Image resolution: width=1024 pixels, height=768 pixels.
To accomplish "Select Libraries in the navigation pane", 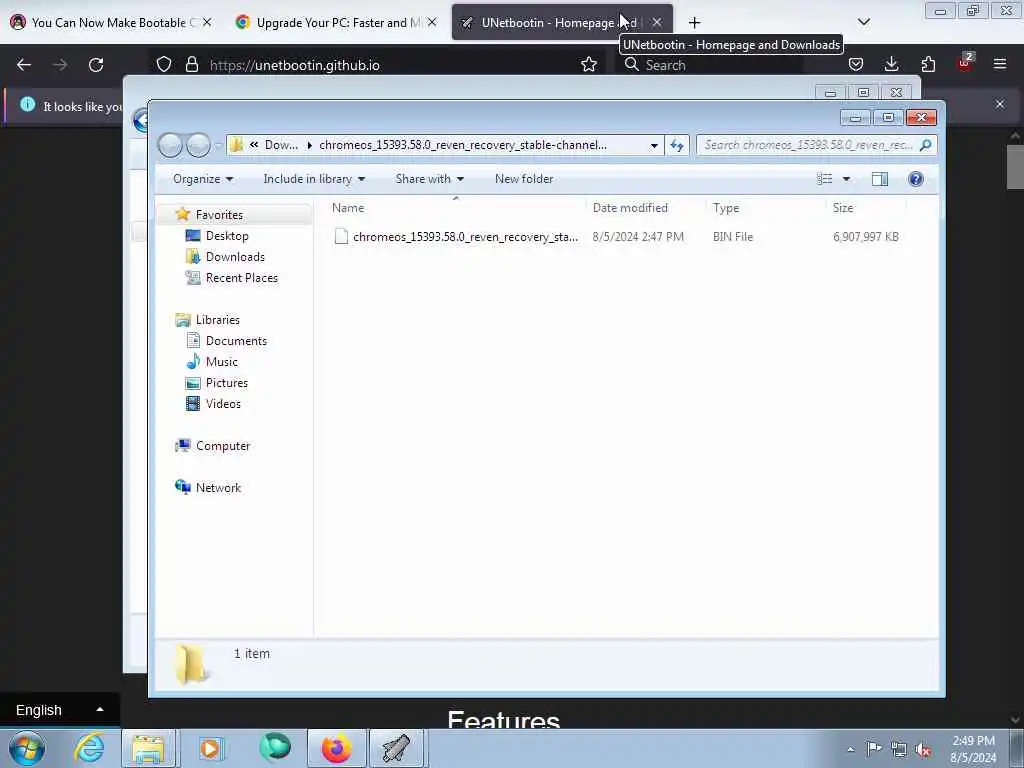I will click(x=217, y=319).
